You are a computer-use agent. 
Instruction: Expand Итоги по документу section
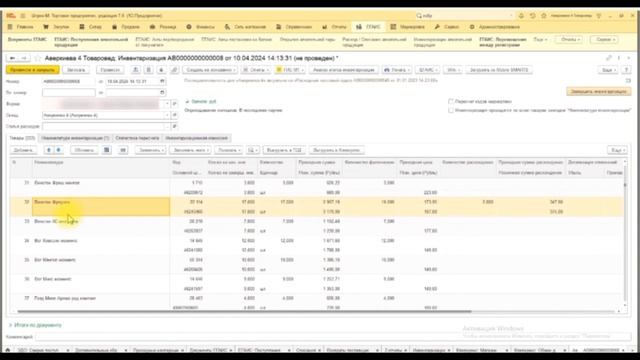[35, 325]
